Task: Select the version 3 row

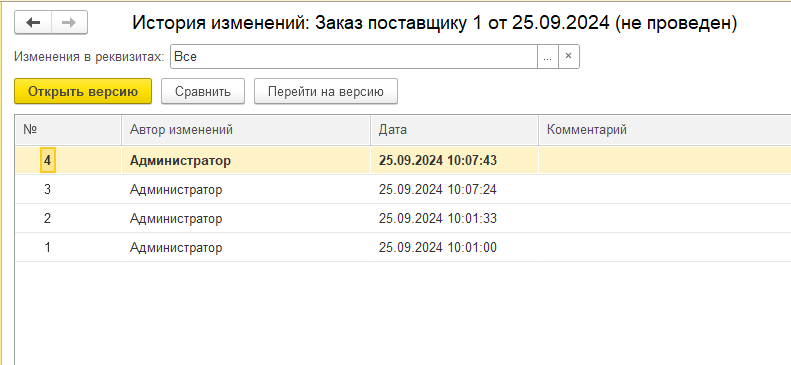Action: 403,190
